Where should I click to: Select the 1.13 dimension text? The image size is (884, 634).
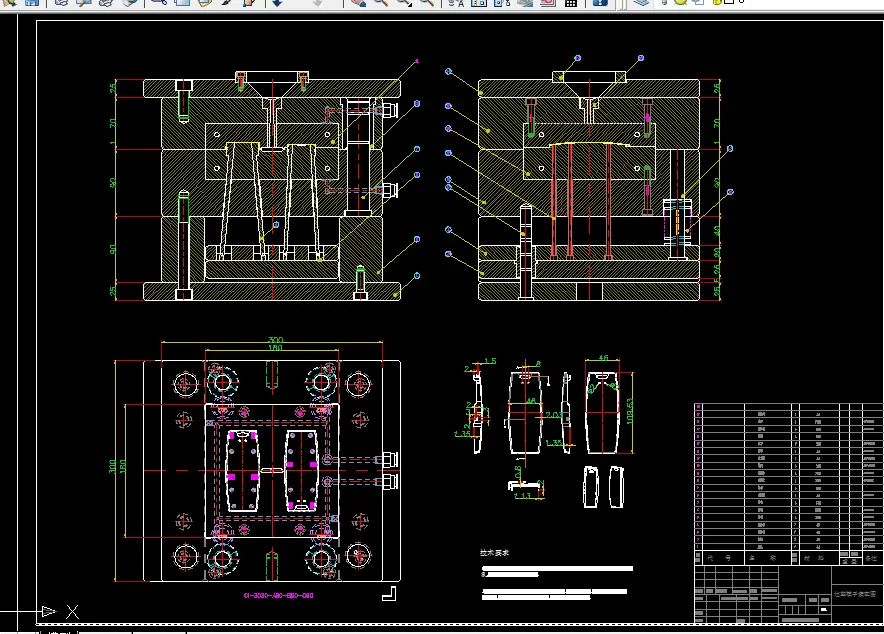coord(522,495)
